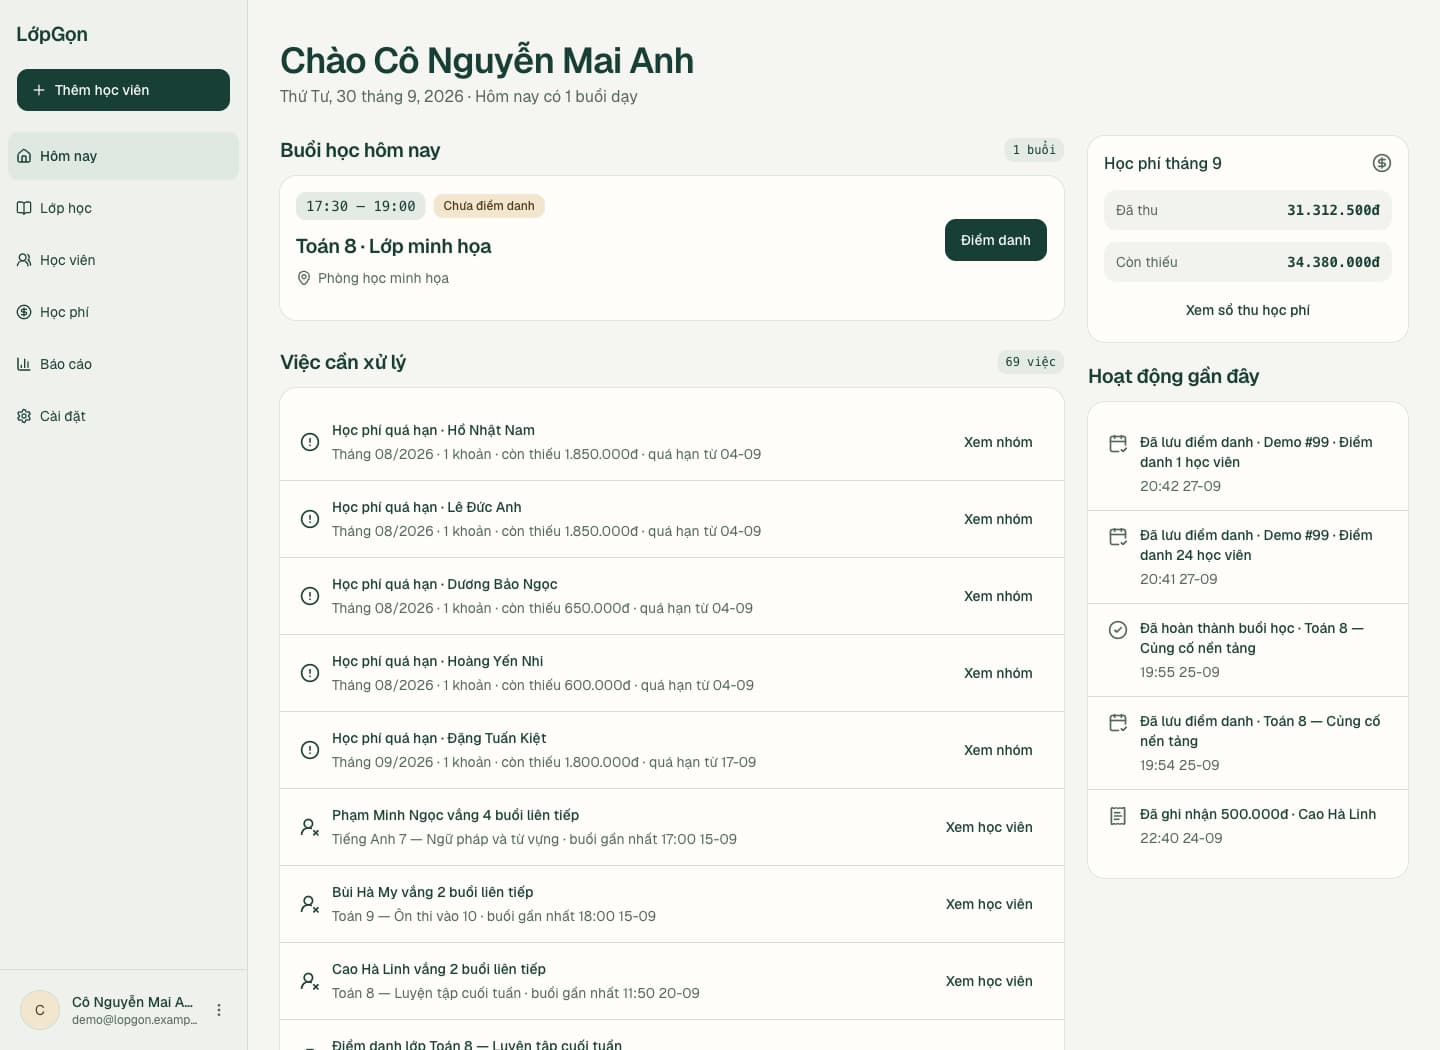Click the location pin icon near Phòng học minh họa
Viewport: 1440px width, 1050px height.
(x=304, y=278)
